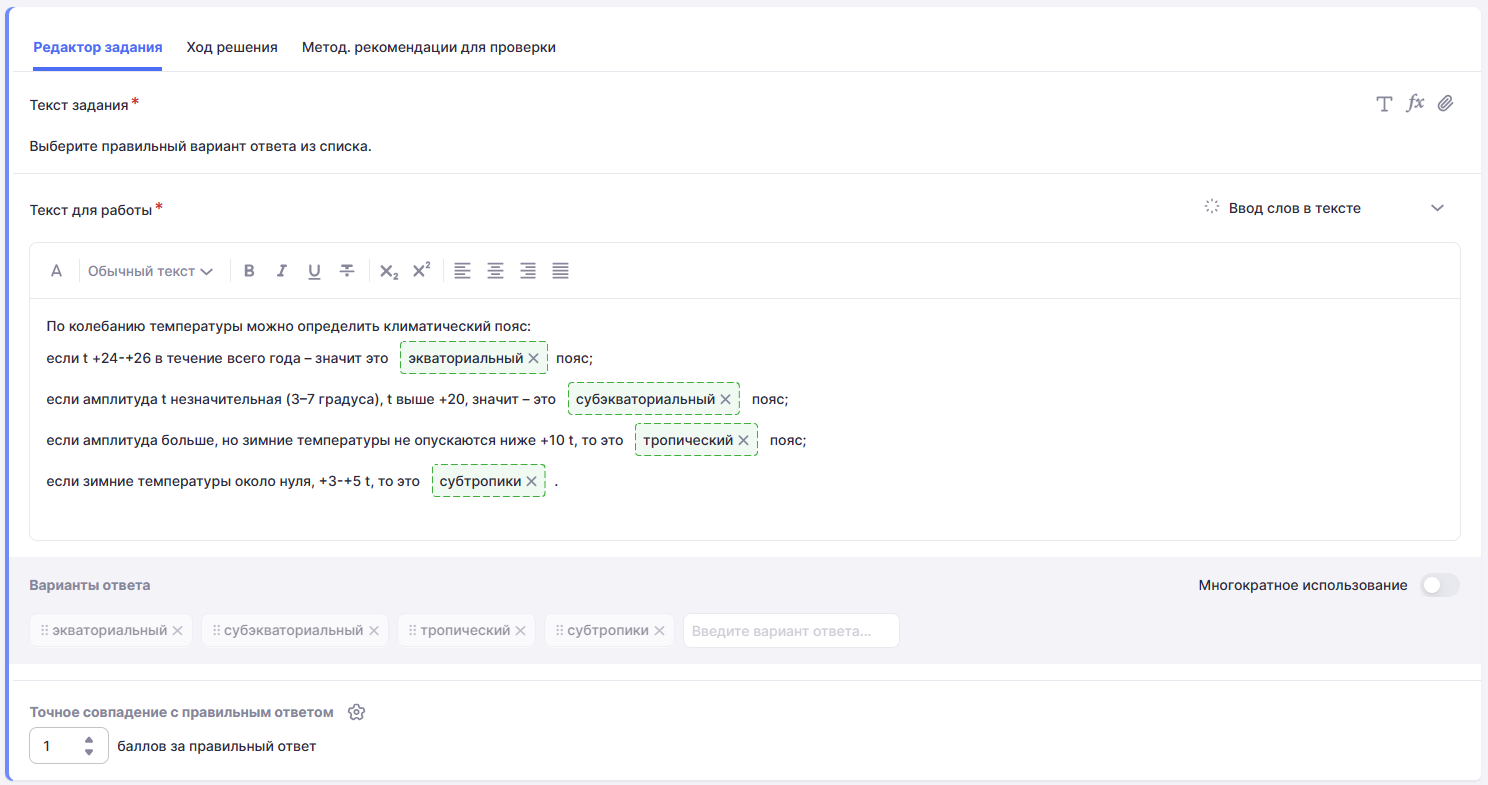Open the 'Обычный текст' style dropdown

click(x=150, y=271)
